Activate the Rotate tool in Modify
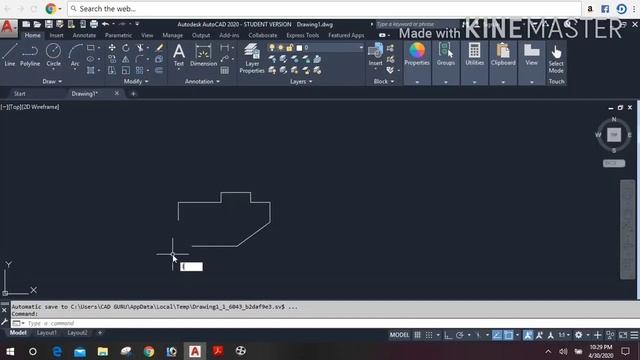 click(x=126, y=48)
